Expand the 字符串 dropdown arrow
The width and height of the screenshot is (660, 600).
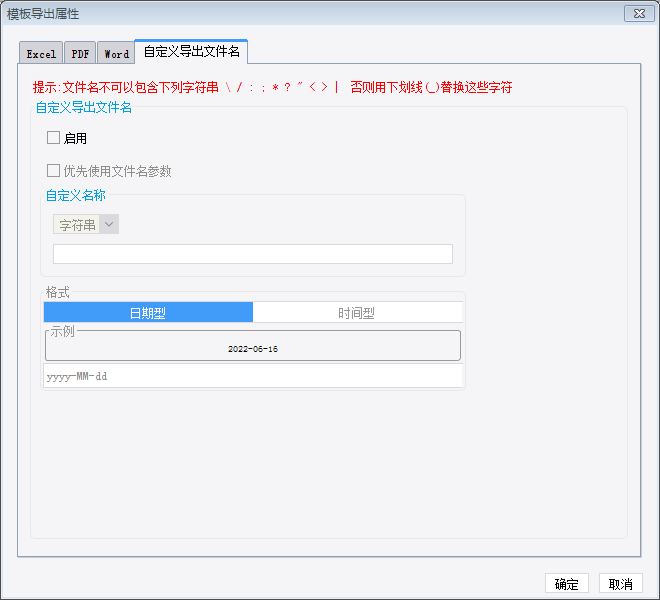coord(109,224)
